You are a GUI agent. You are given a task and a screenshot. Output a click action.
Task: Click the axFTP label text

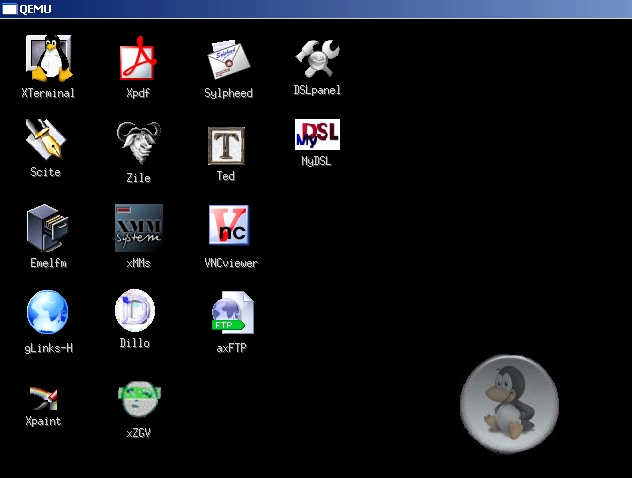click(232, 348)
